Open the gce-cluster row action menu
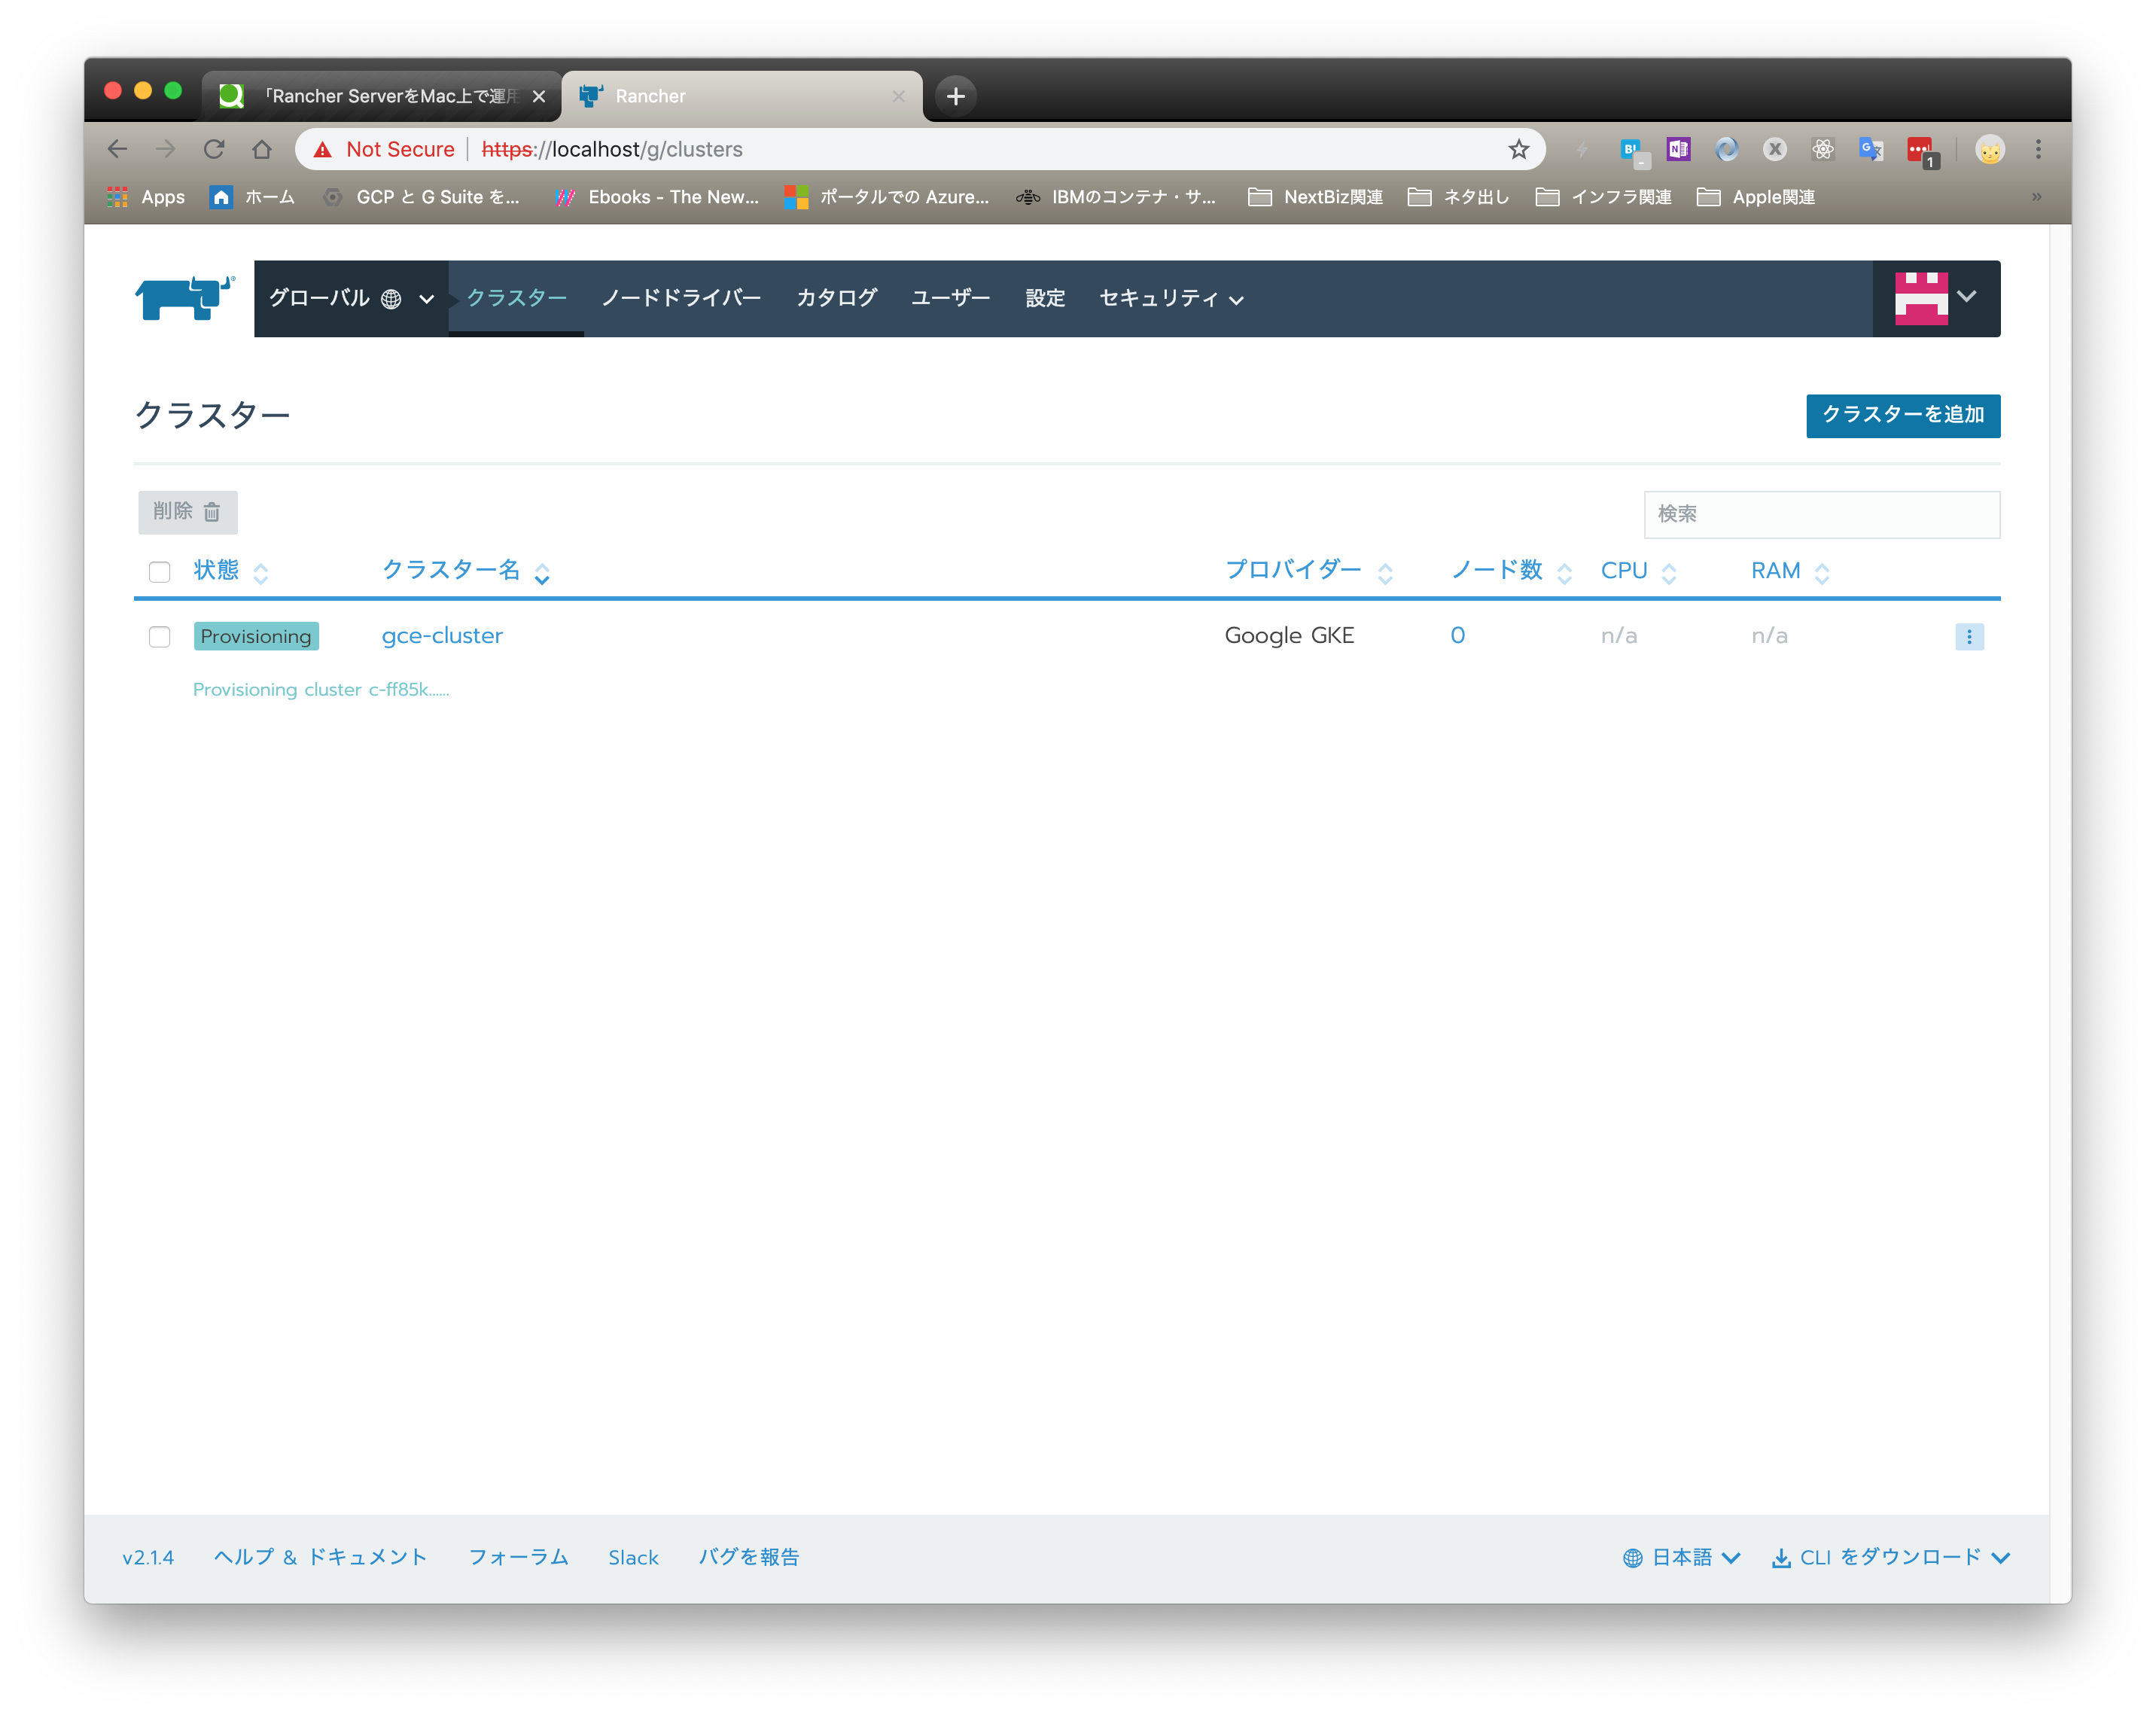The height and width of the screenshot is (1715, 2156). click(x=1969, y=636)
